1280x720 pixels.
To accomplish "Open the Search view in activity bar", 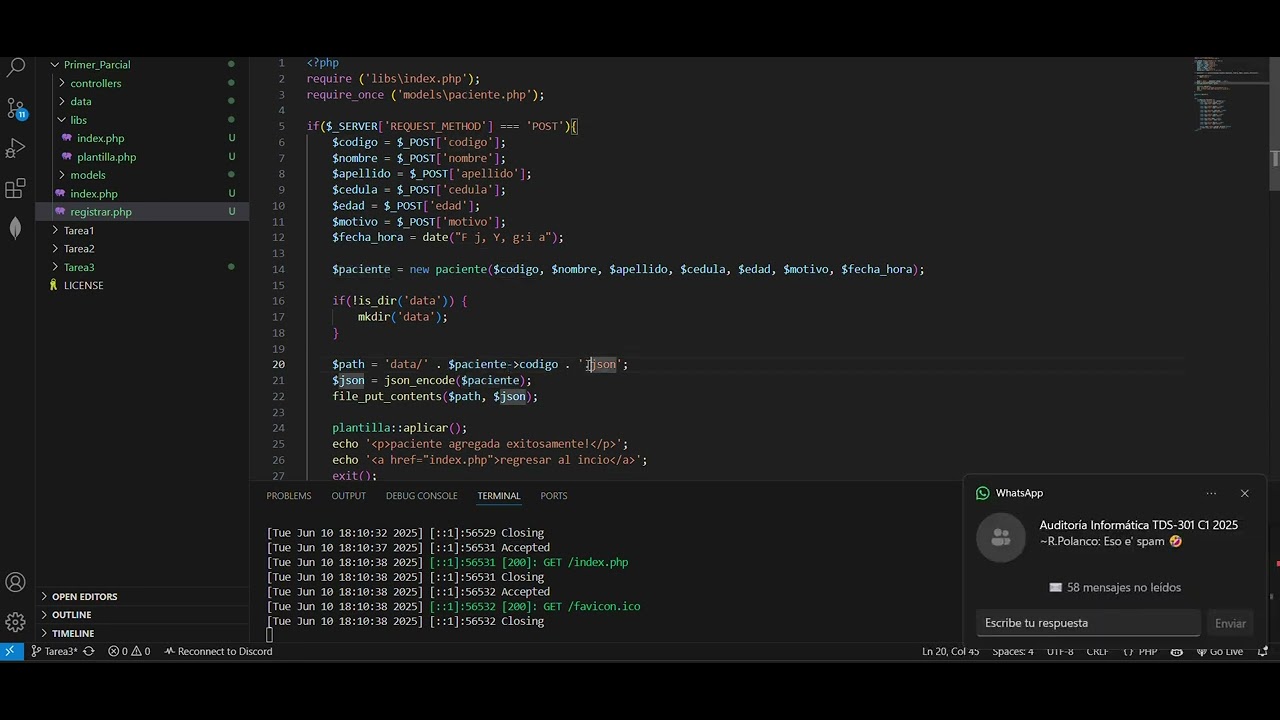I will [x=16, y=68].
